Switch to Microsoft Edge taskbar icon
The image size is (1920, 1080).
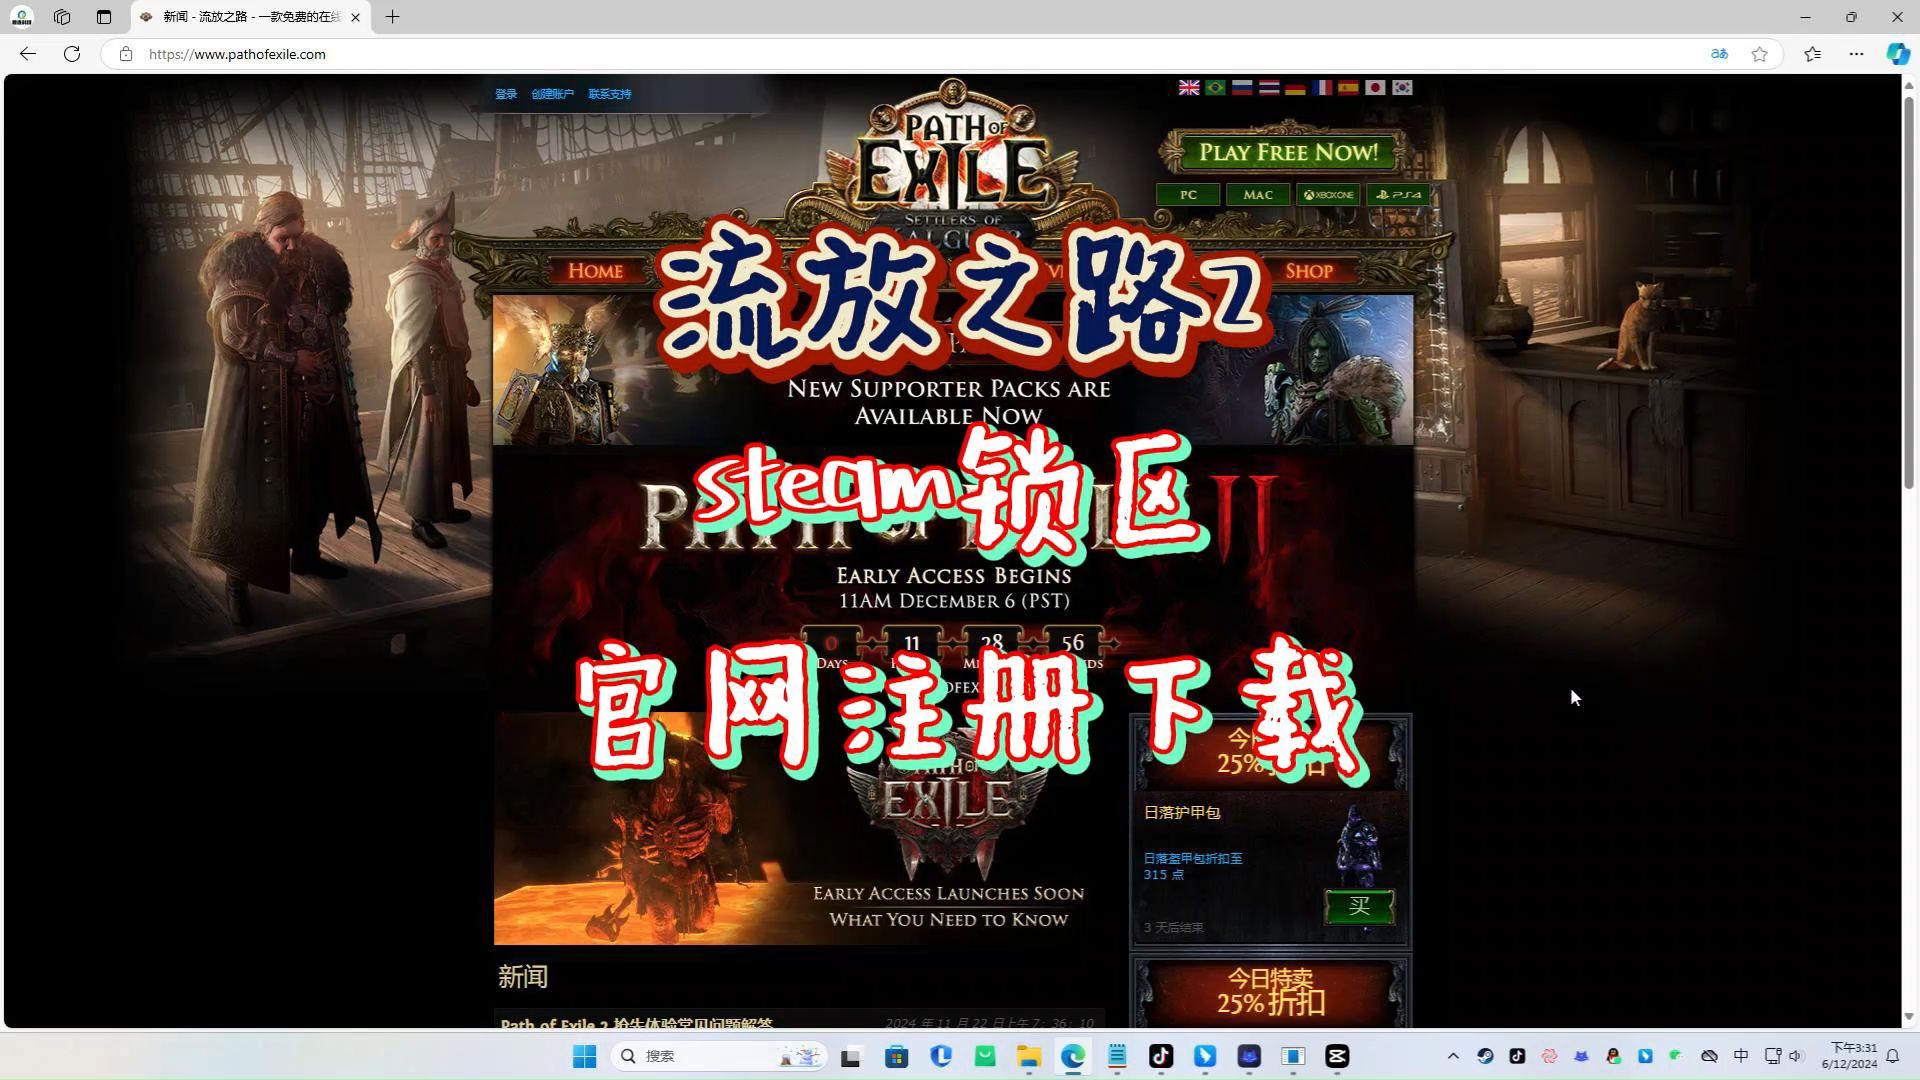tap(1073, 1056)
